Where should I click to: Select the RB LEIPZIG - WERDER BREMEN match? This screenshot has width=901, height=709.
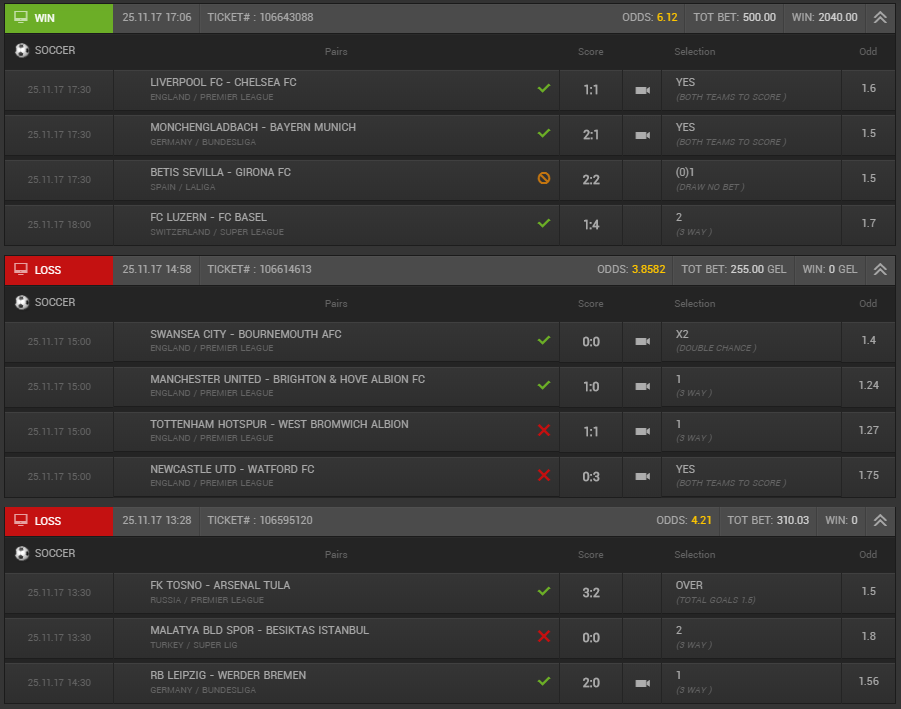228,675
